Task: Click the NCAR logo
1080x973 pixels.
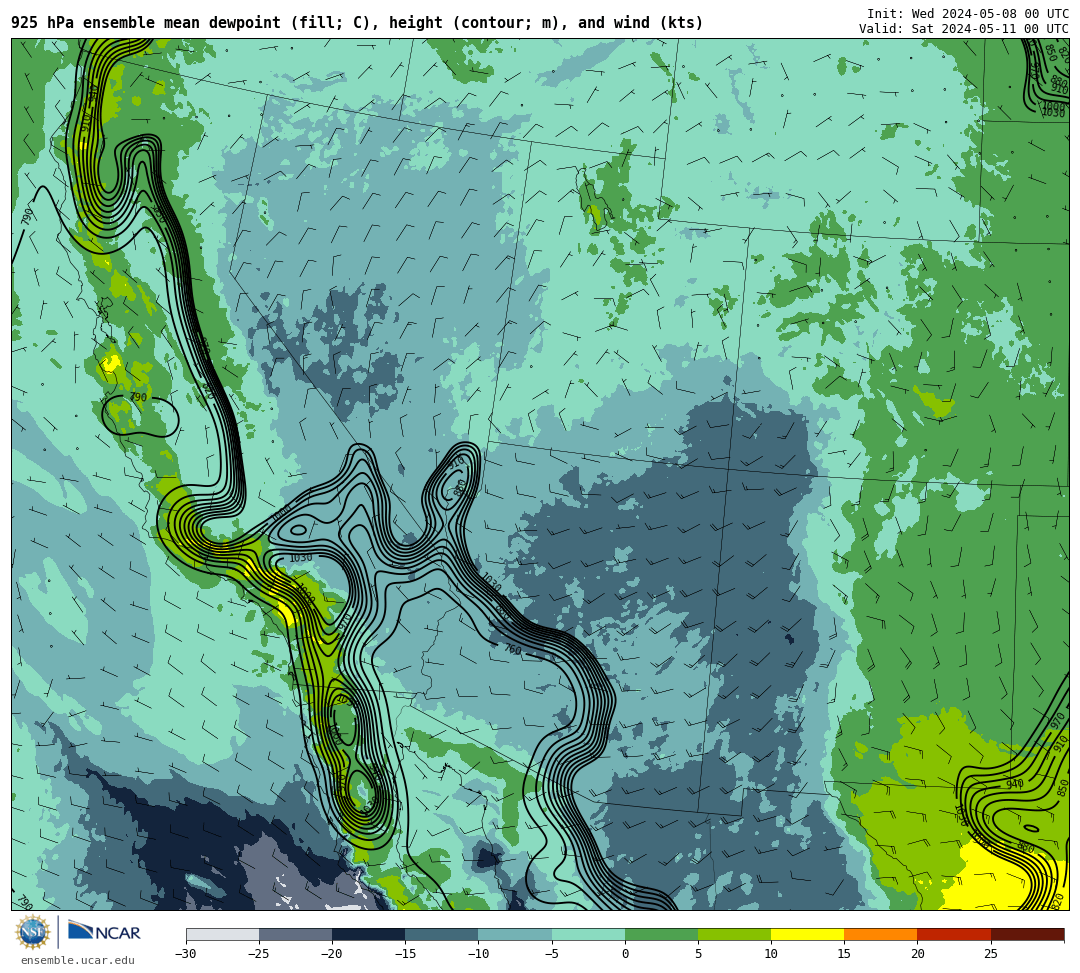Action: click(x=104, y=932)
